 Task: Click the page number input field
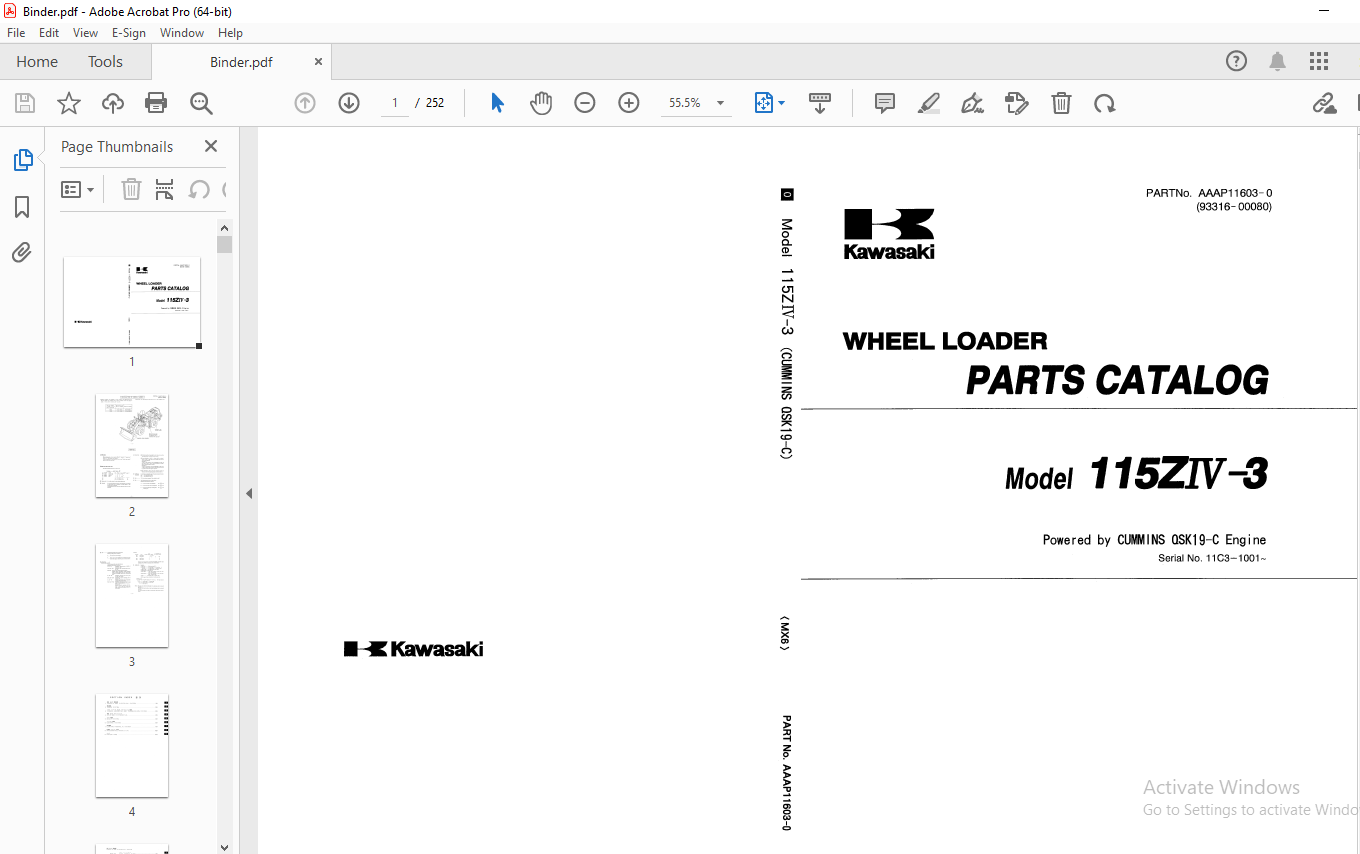tap(395, 103)
